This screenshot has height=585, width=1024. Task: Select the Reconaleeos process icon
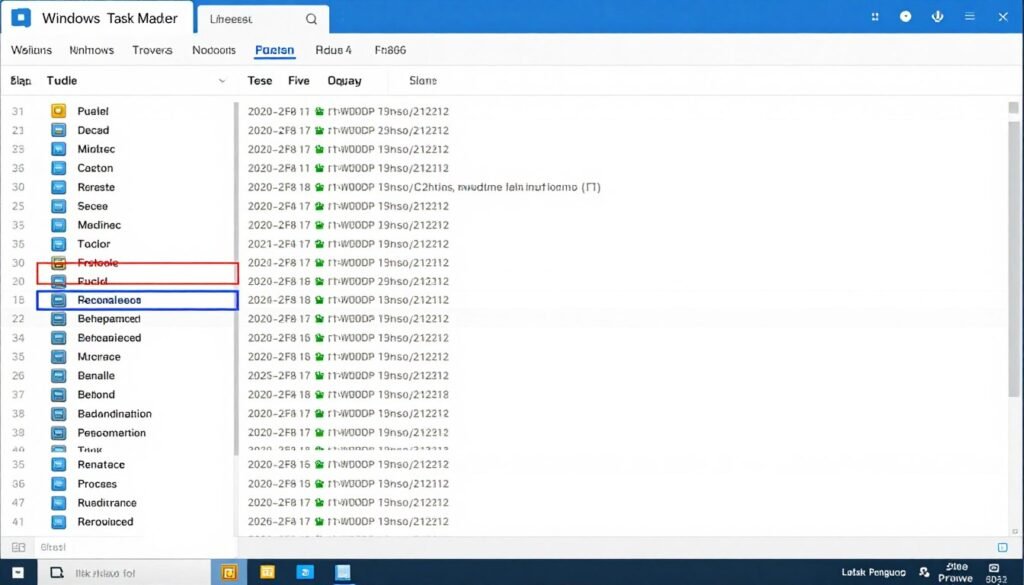[58, 300]
